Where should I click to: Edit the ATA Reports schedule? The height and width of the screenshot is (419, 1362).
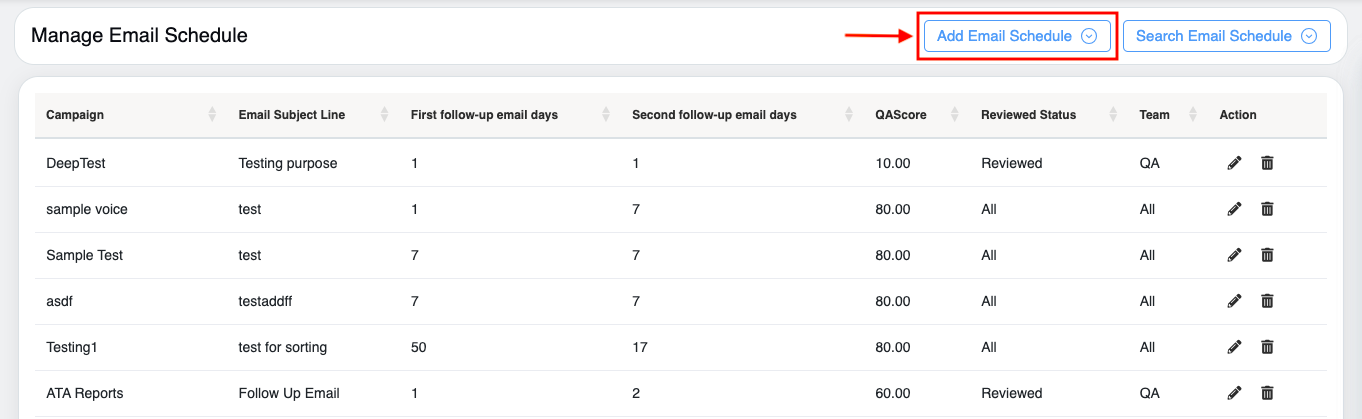point(1234,393)
